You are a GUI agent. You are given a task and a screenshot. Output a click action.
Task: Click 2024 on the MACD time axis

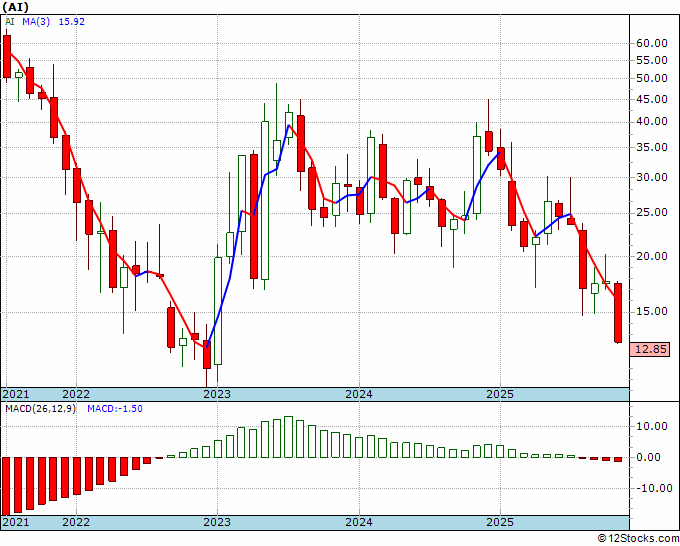click(x=359, y=522)
